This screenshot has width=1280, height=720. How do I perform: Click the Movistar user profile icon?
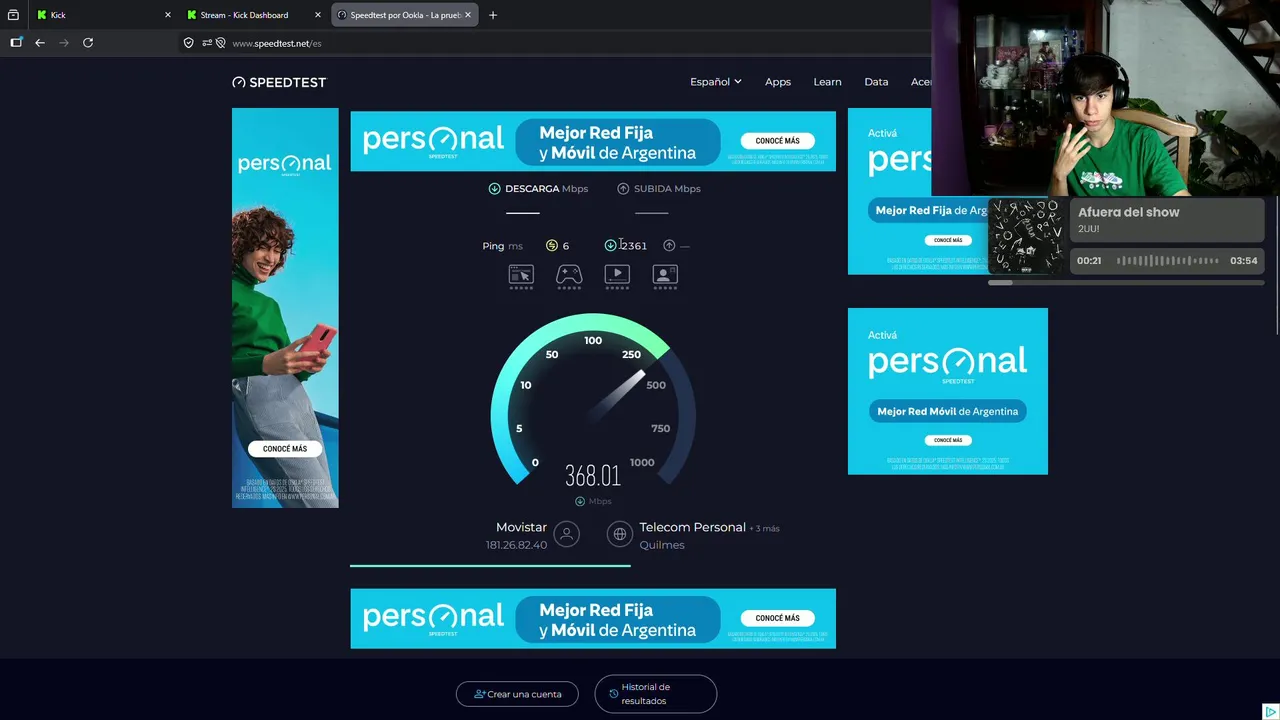pyautogui.click(x=567, y=534)
